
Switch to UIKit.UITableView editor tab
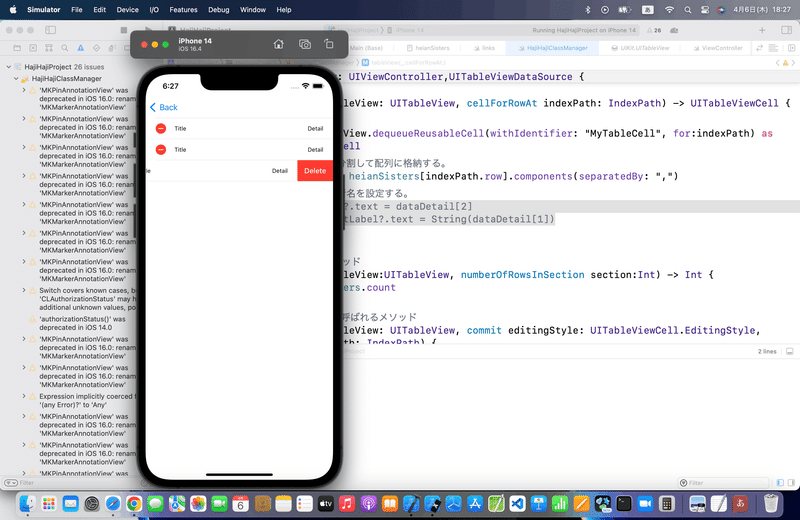tap(640, 48)
